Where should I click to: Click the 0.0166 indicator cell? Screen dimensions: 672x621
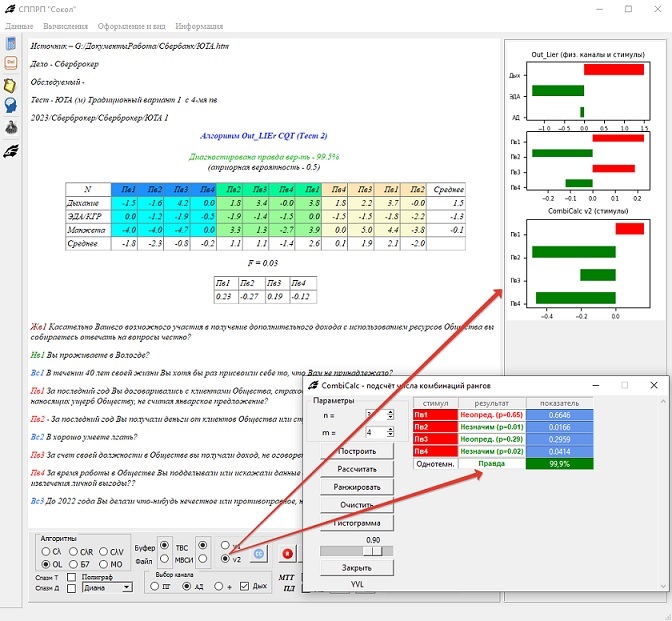click(x=559, y=427)
